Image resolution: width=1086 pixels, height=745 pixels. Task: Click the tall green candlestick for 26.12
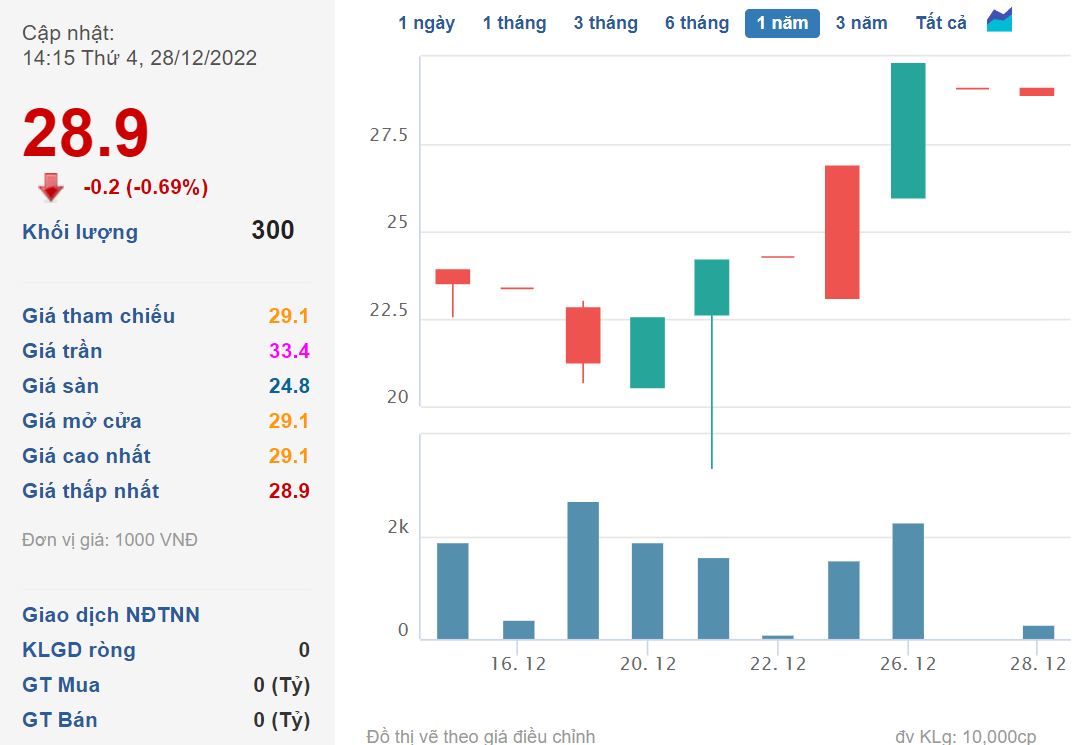[907, 130]
